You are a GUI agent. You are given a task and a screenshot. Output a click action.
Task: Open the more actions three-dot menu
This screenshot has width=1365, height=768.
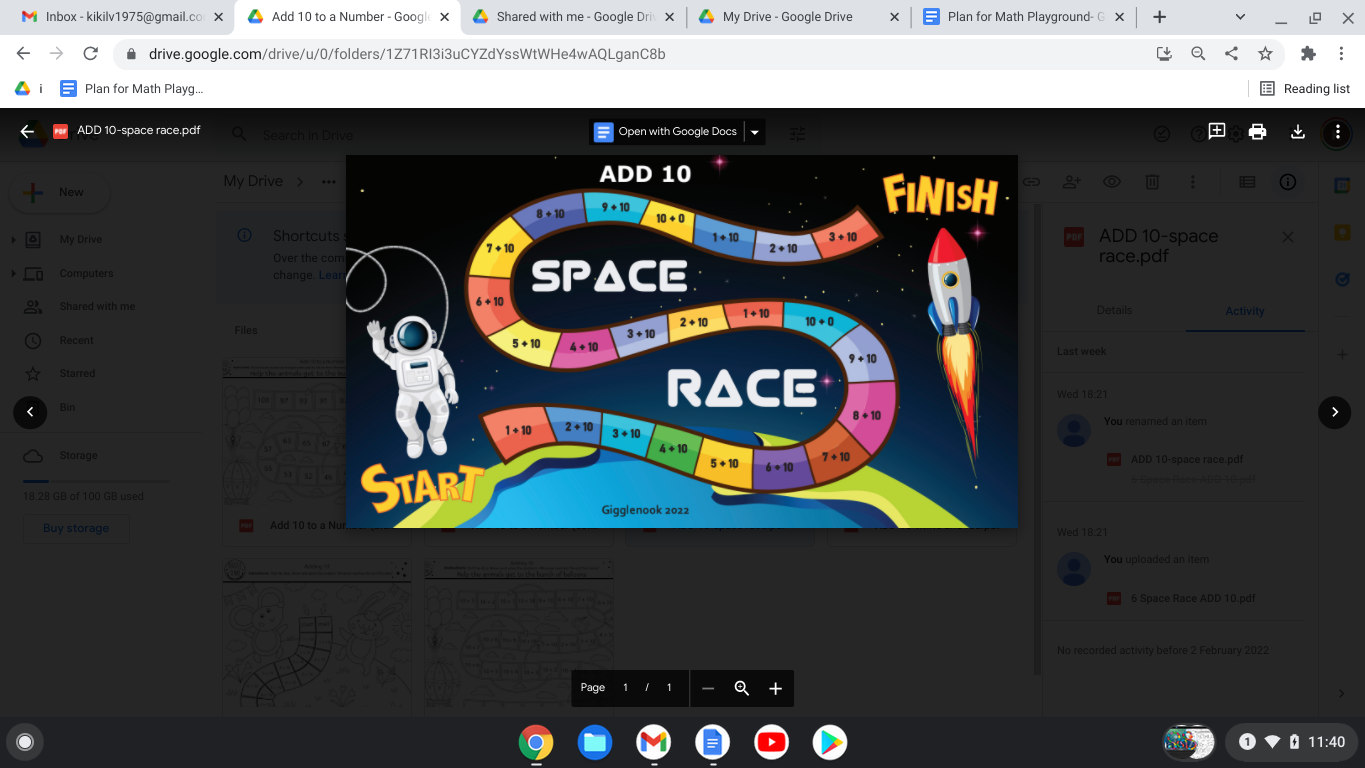coord(1337,131)
